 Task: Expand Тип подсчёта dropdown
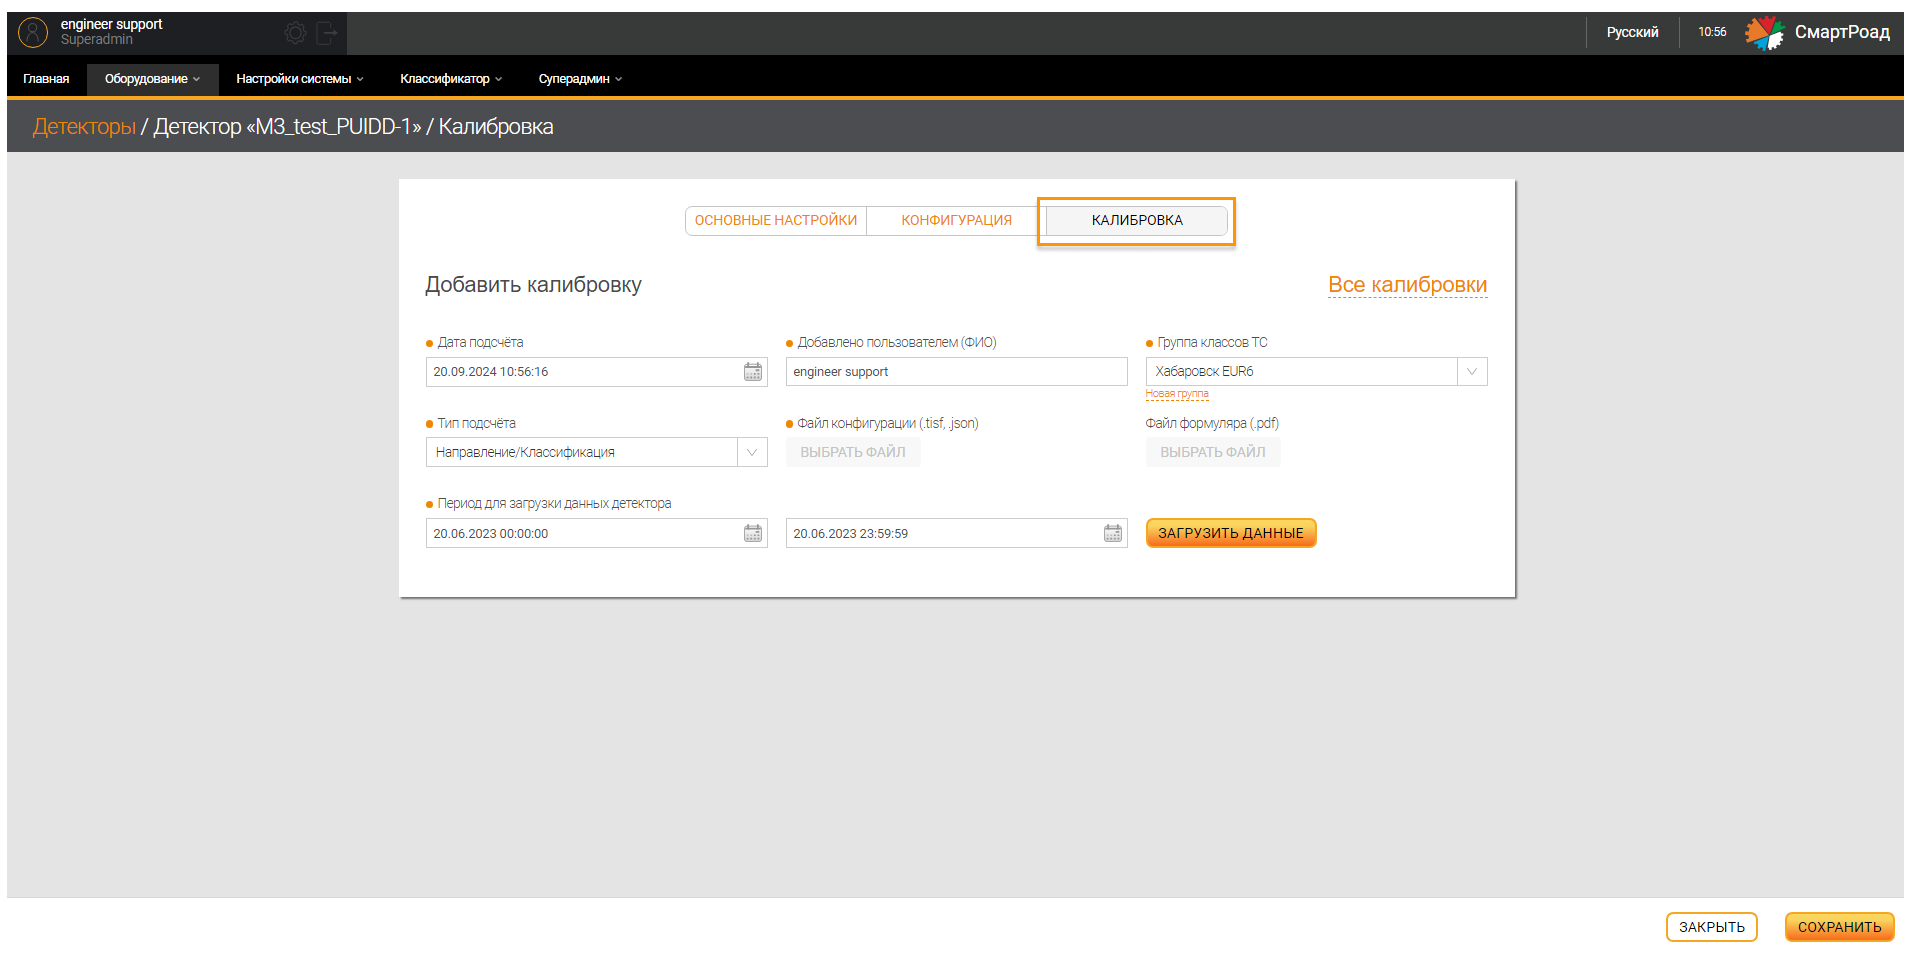point(752,452)
